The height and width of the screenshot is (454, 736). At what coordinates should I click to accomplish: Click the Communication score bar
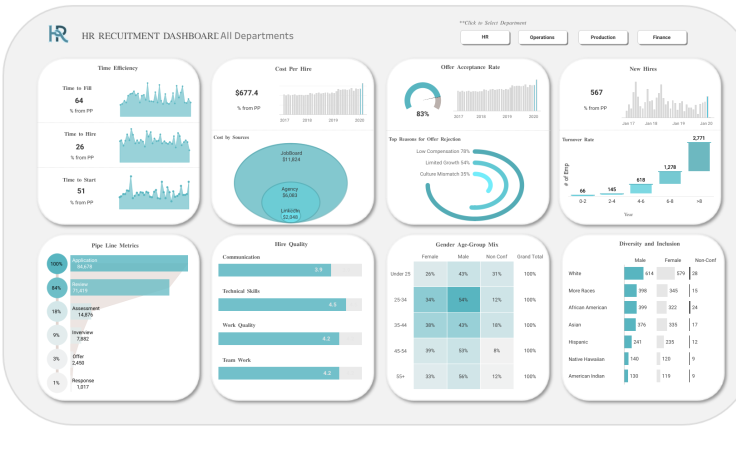tap(275, 270)
